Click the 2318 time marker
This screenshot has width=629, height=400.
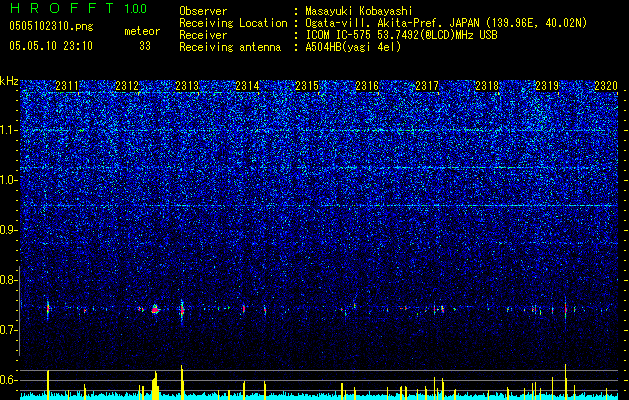(x=487, y=86)
